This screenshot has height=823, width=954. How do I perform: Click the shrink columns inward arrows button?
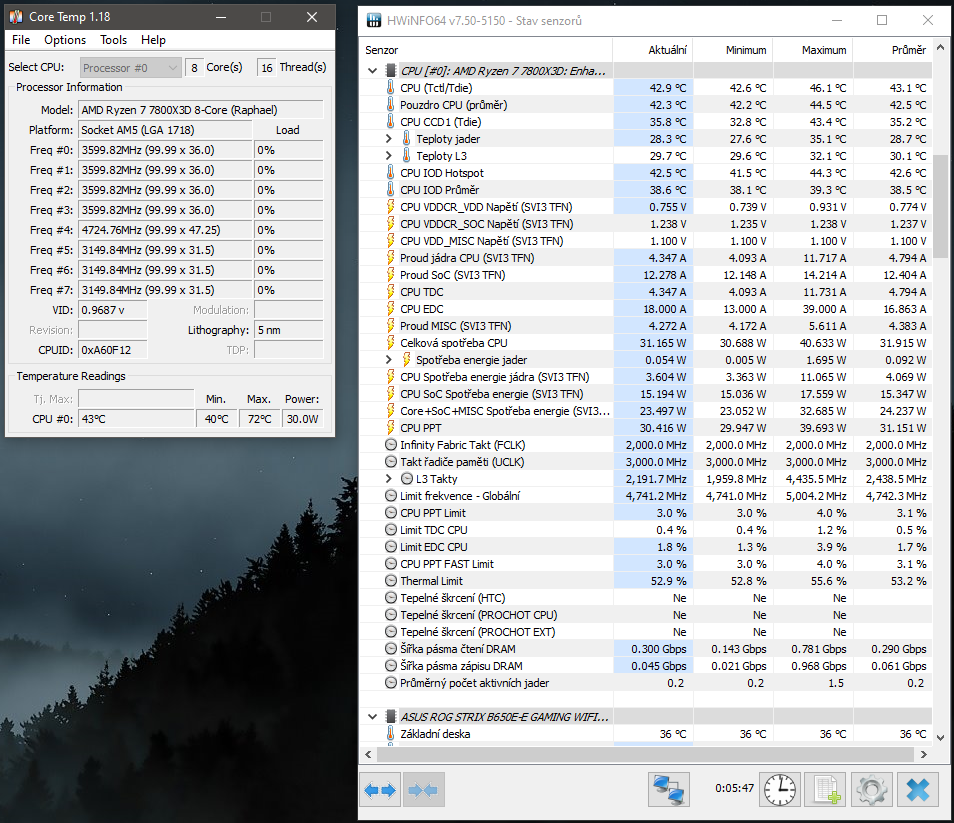pos(423,790)
